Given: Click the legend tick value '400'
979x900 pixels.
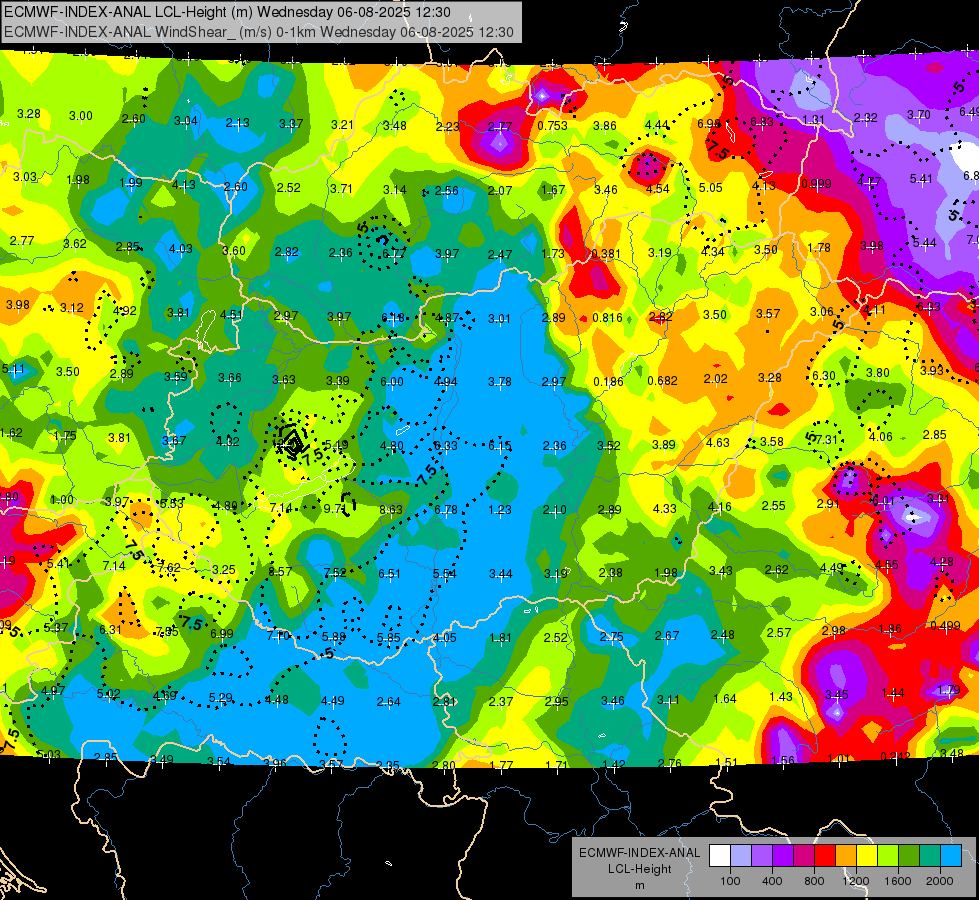Looking at the screenshot, I should click(x=772, y=881).
